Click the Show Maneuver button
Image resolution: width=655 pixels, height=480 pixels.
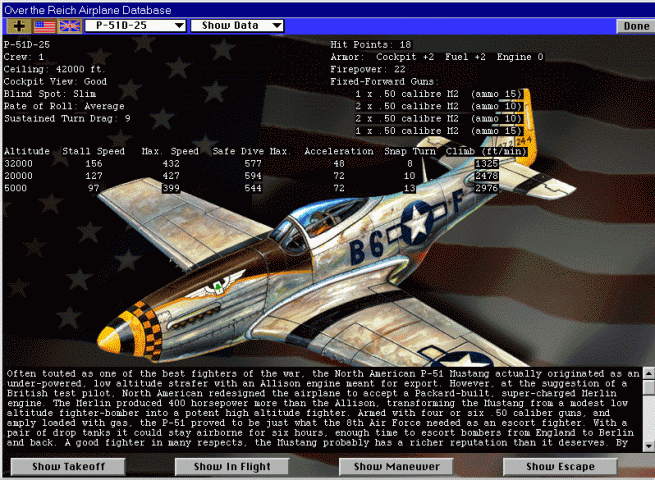pyautogui.click(x=396, y=467)
